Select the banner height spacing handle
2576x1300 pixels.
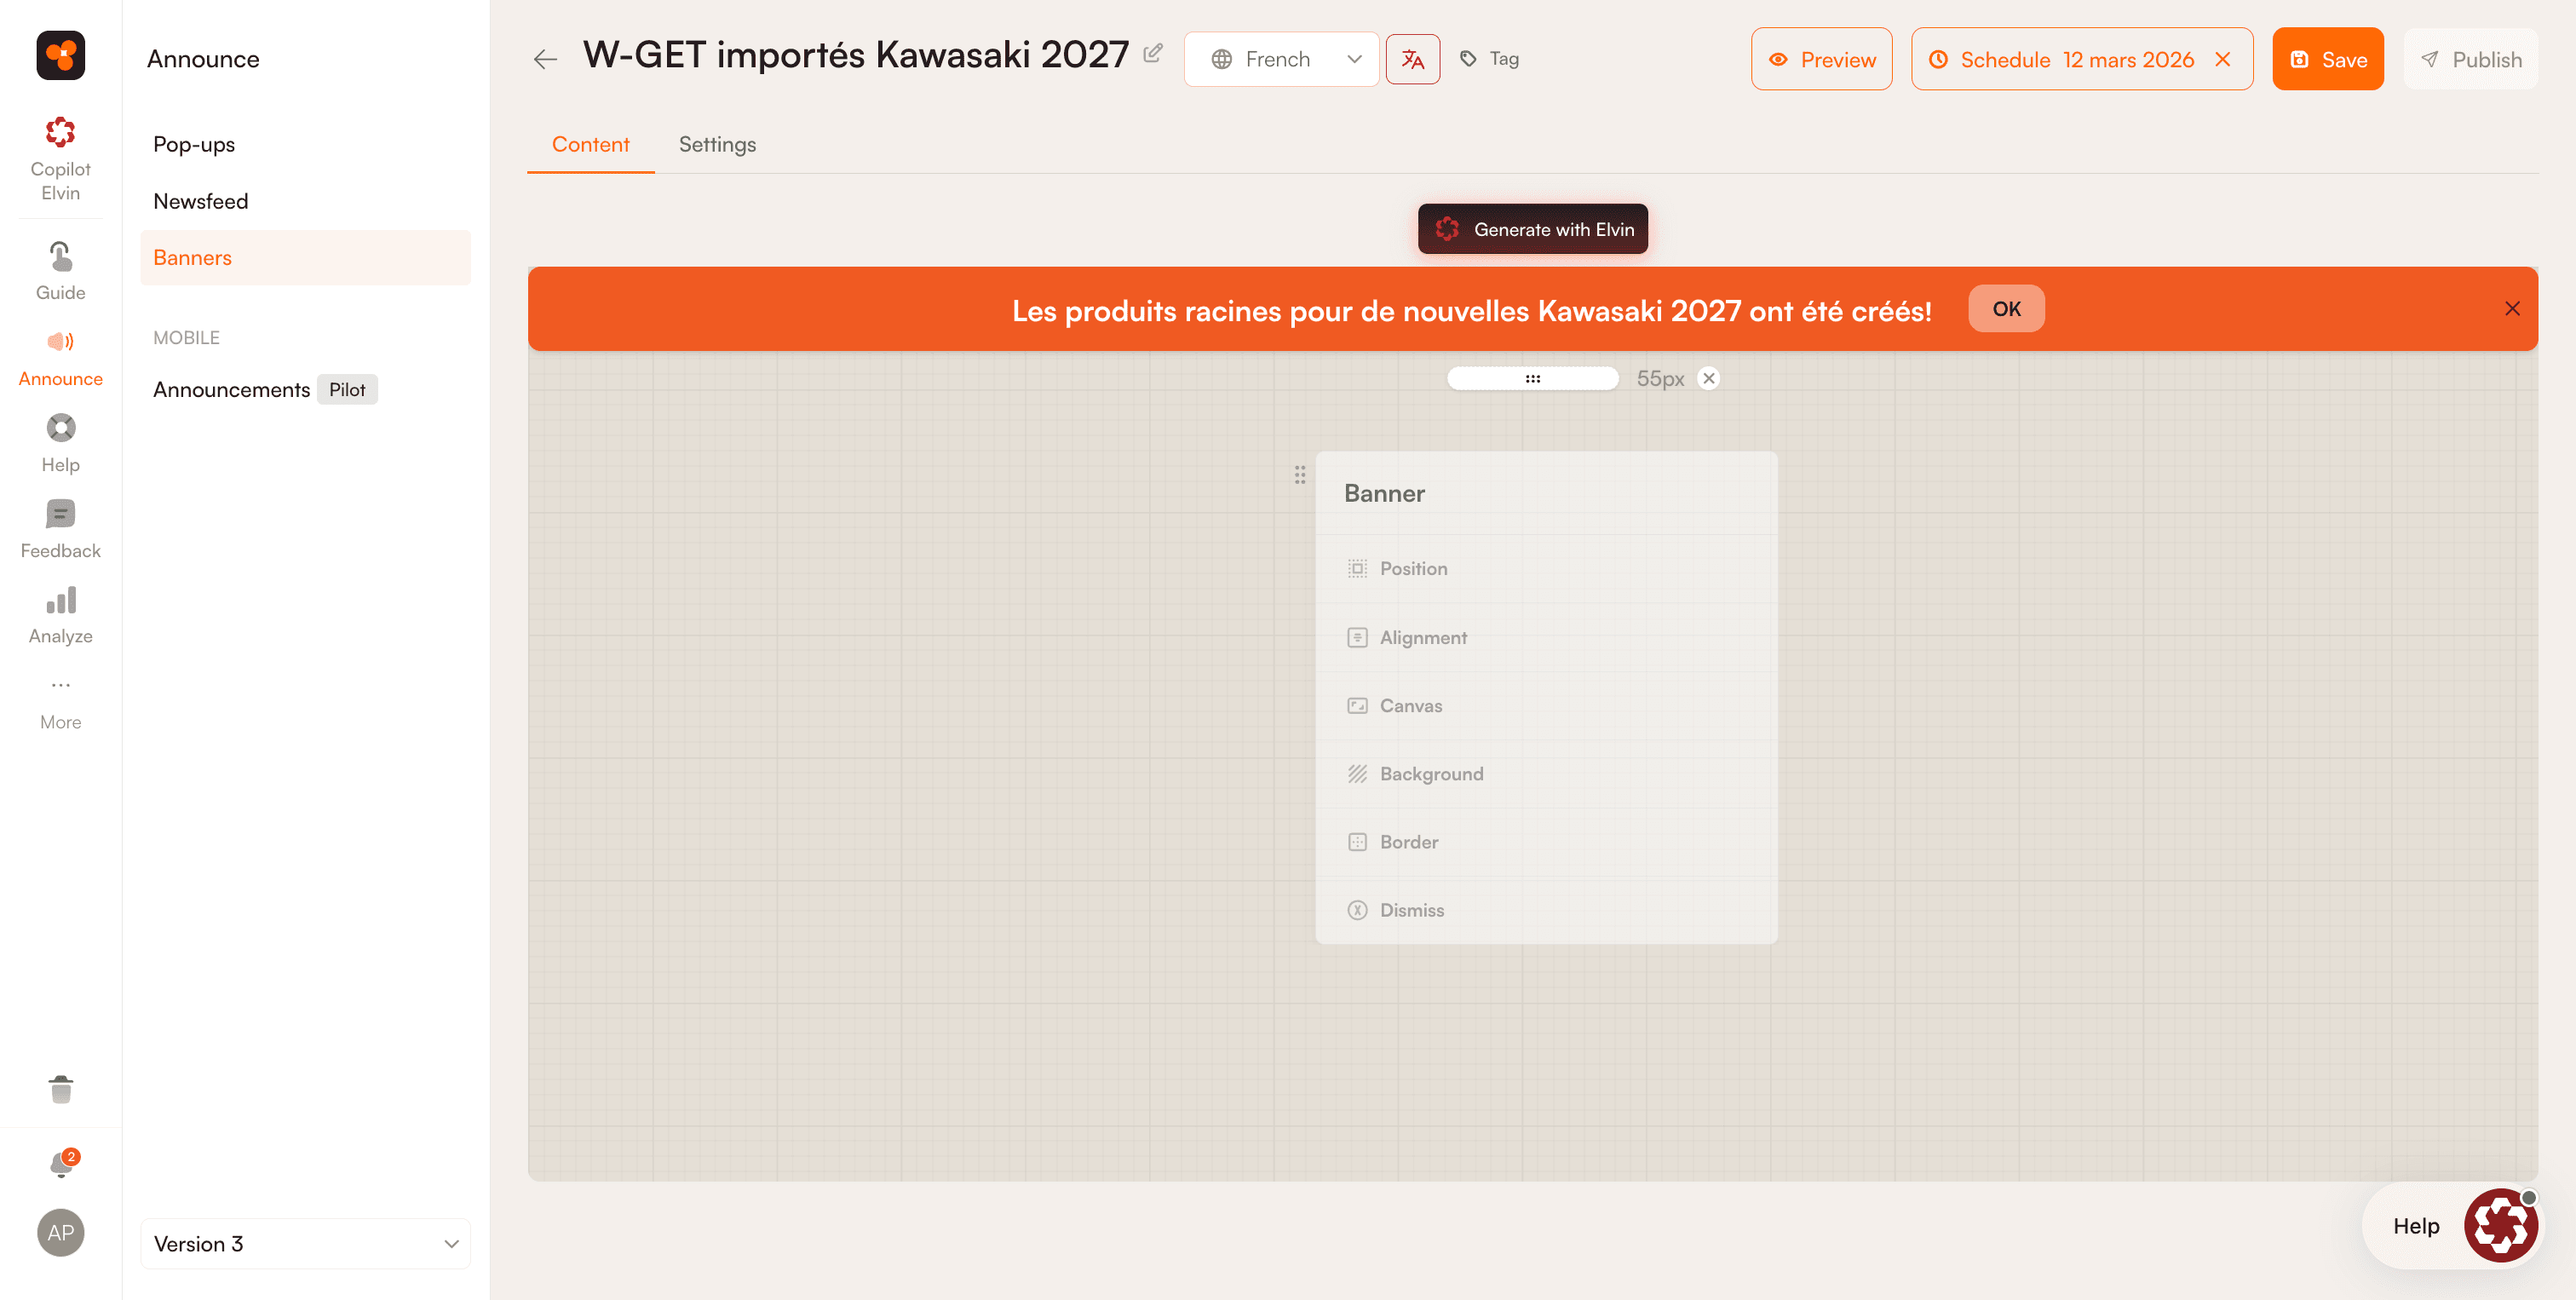1532,378
